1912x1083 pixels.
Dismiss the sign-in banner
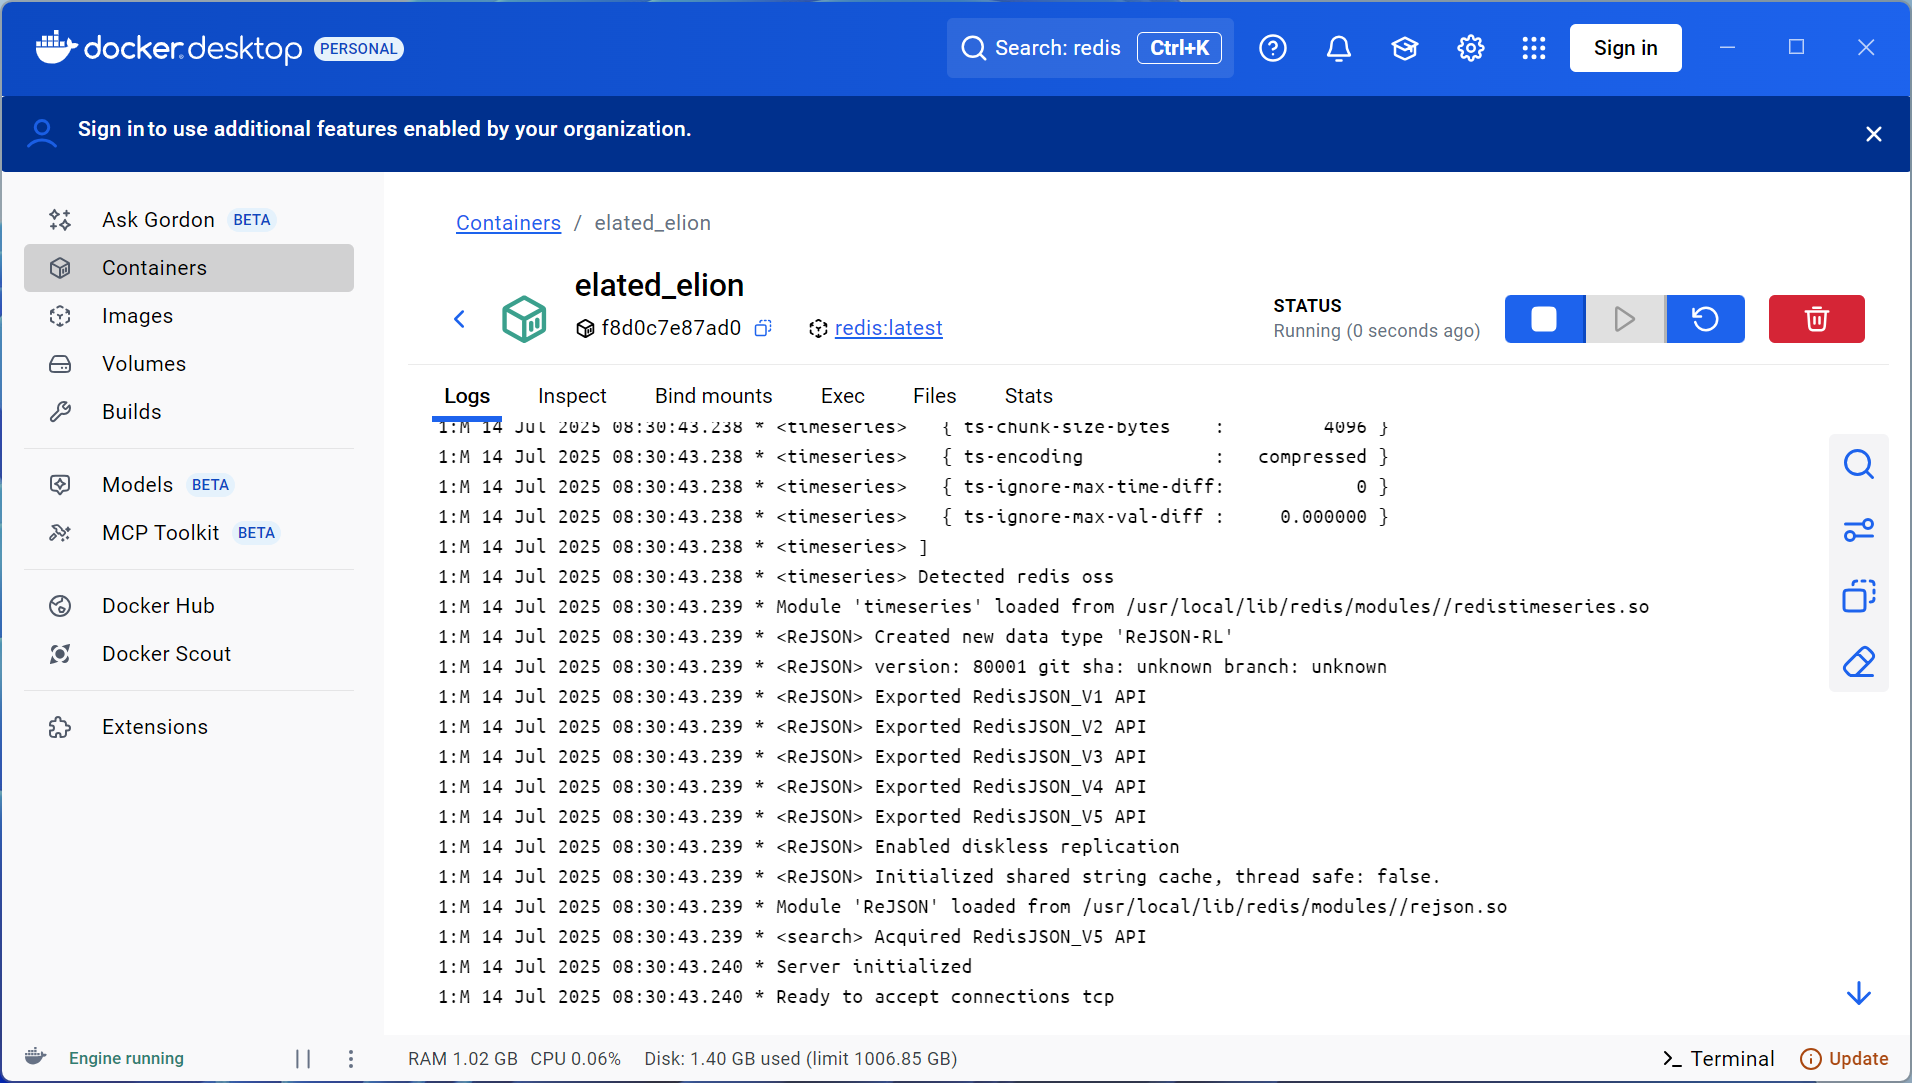pos(1874,134)
